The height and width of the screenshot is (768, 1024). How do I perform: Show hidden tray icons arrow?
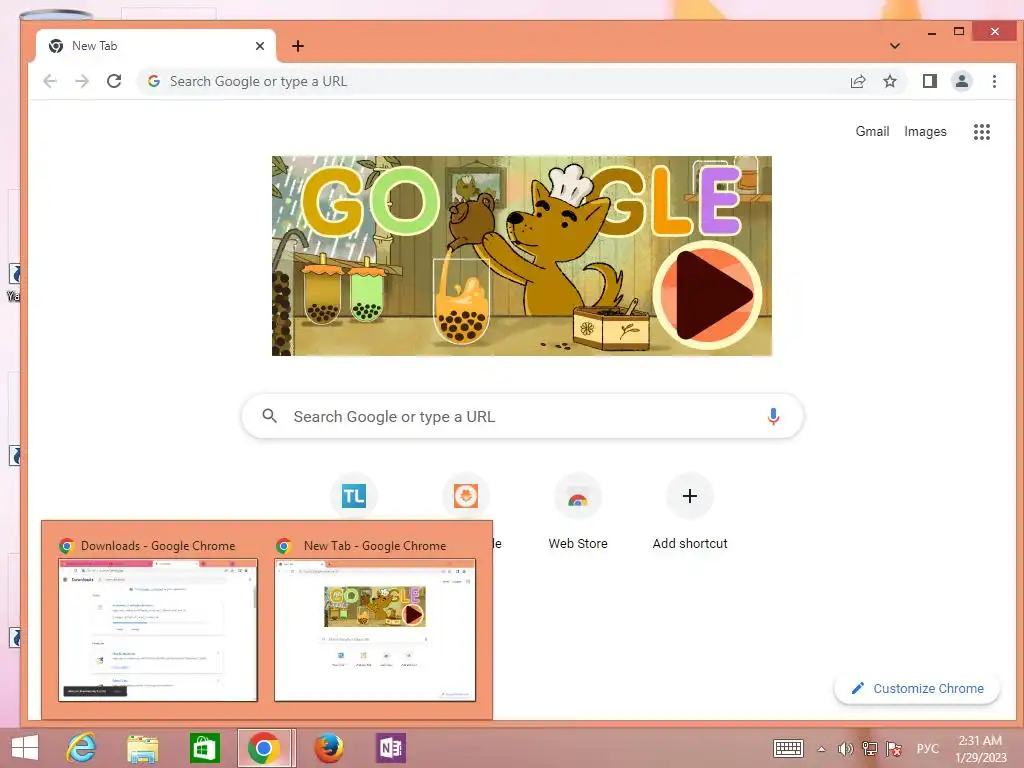coord(821,749)
